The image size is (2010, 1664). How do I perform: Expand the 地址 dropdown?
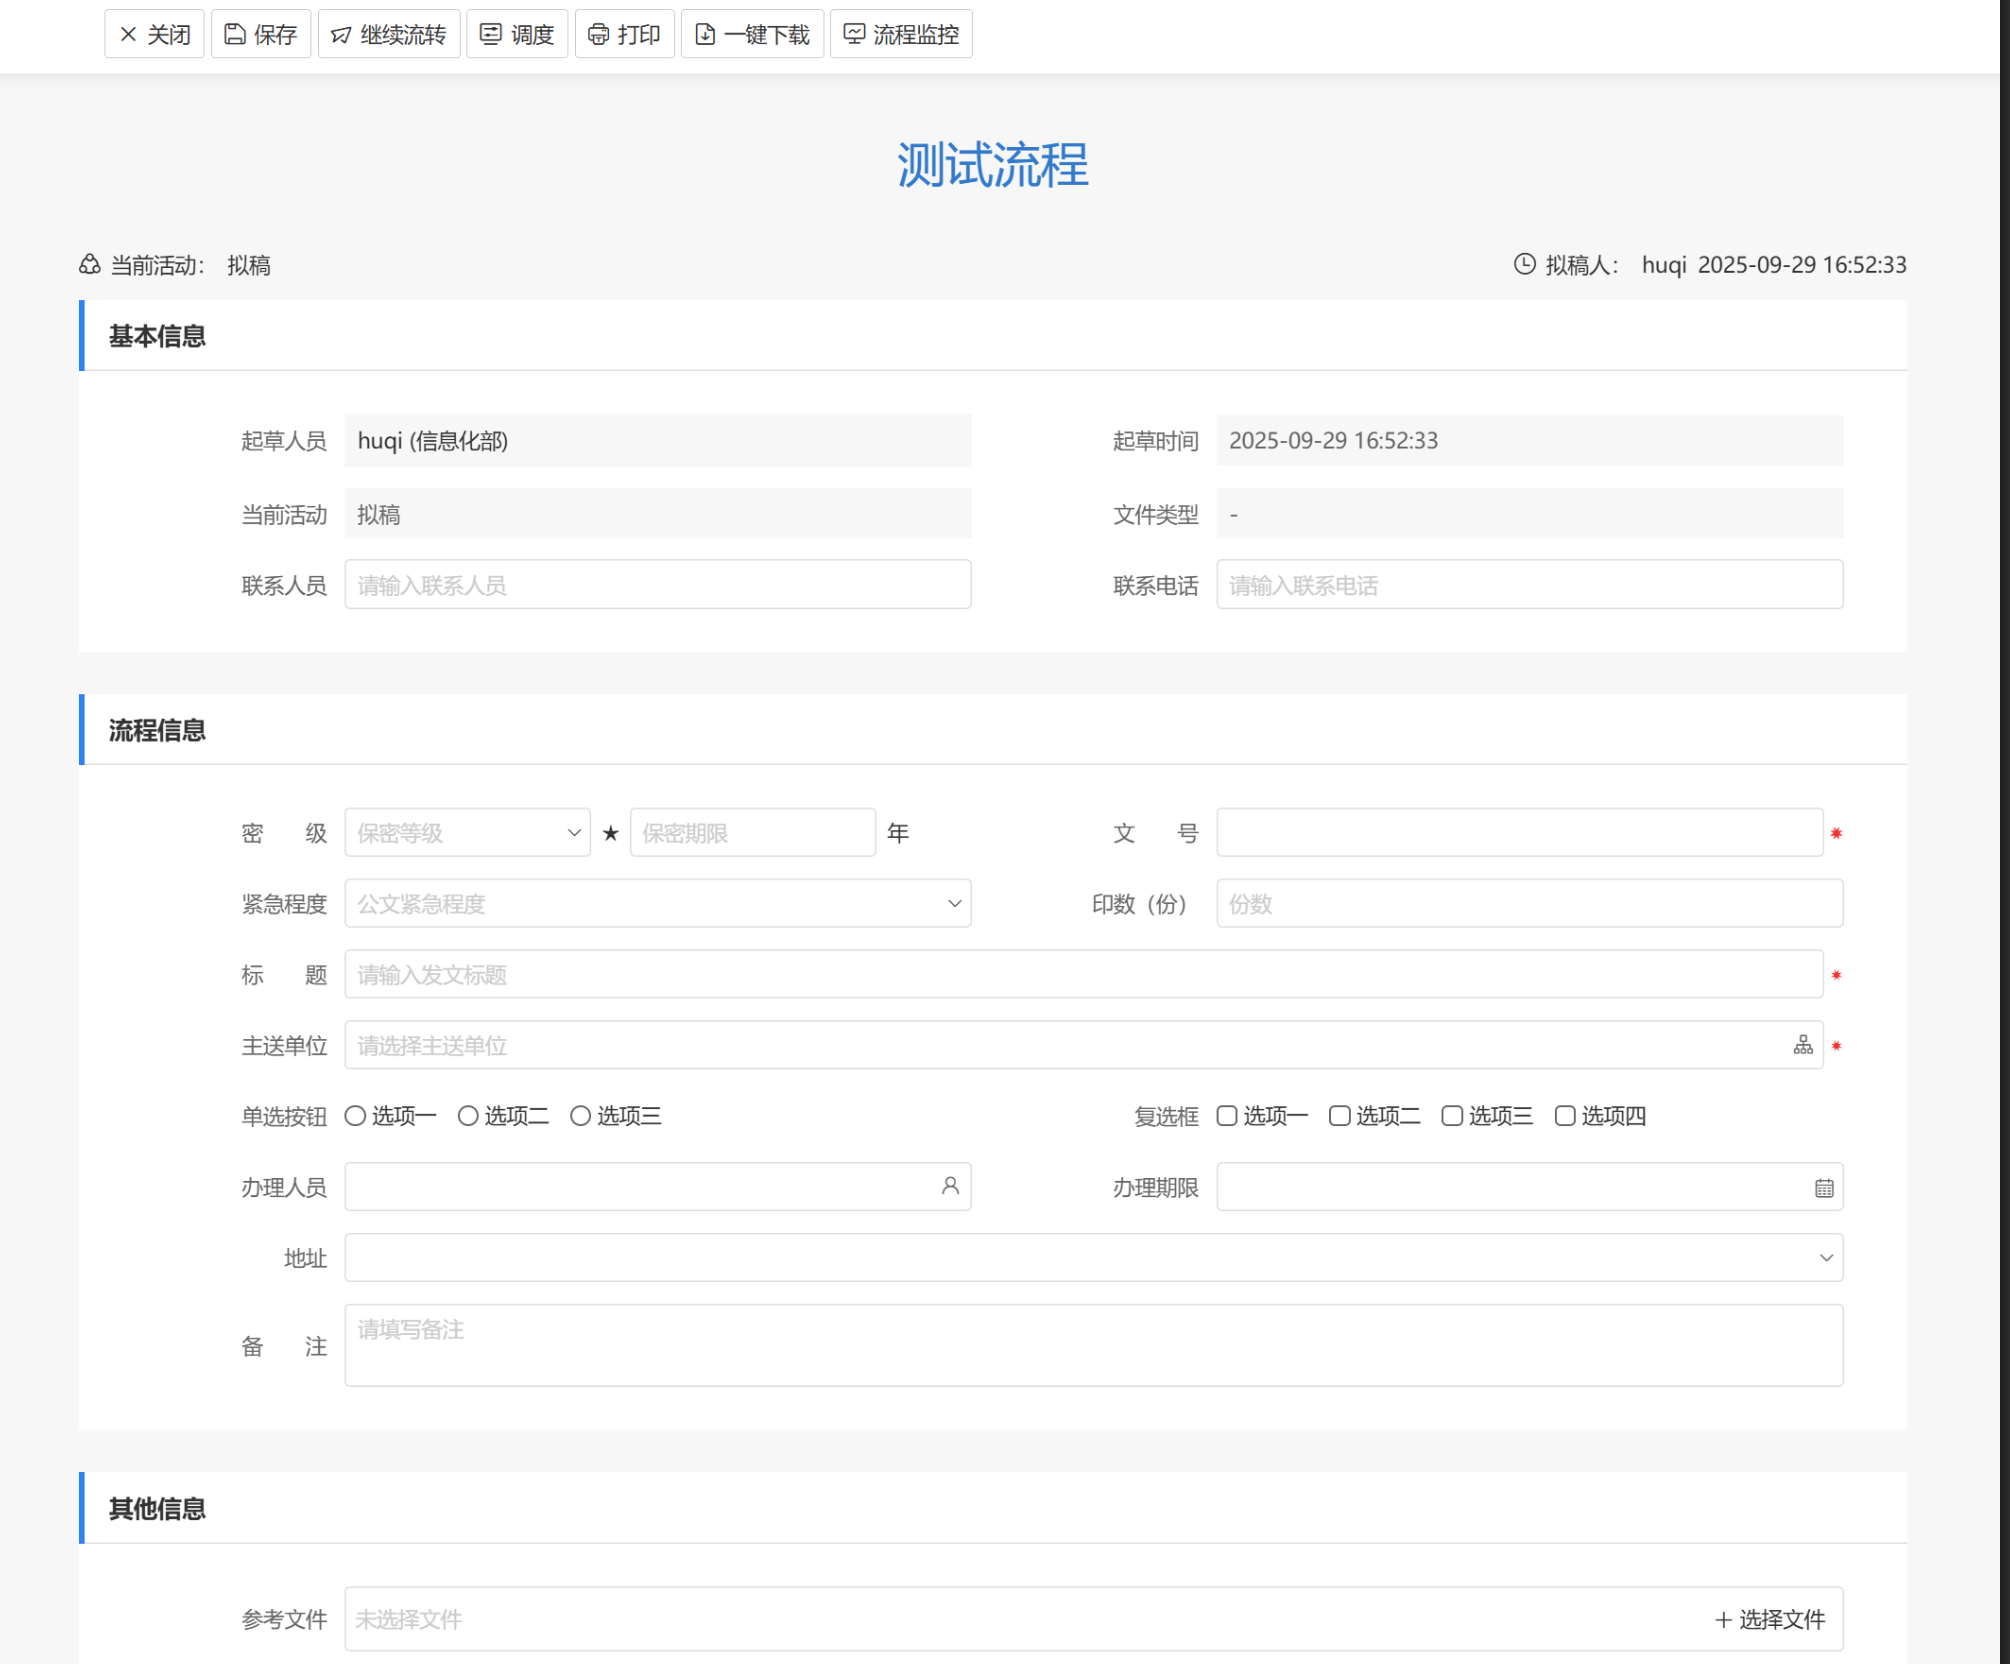1093,1258
